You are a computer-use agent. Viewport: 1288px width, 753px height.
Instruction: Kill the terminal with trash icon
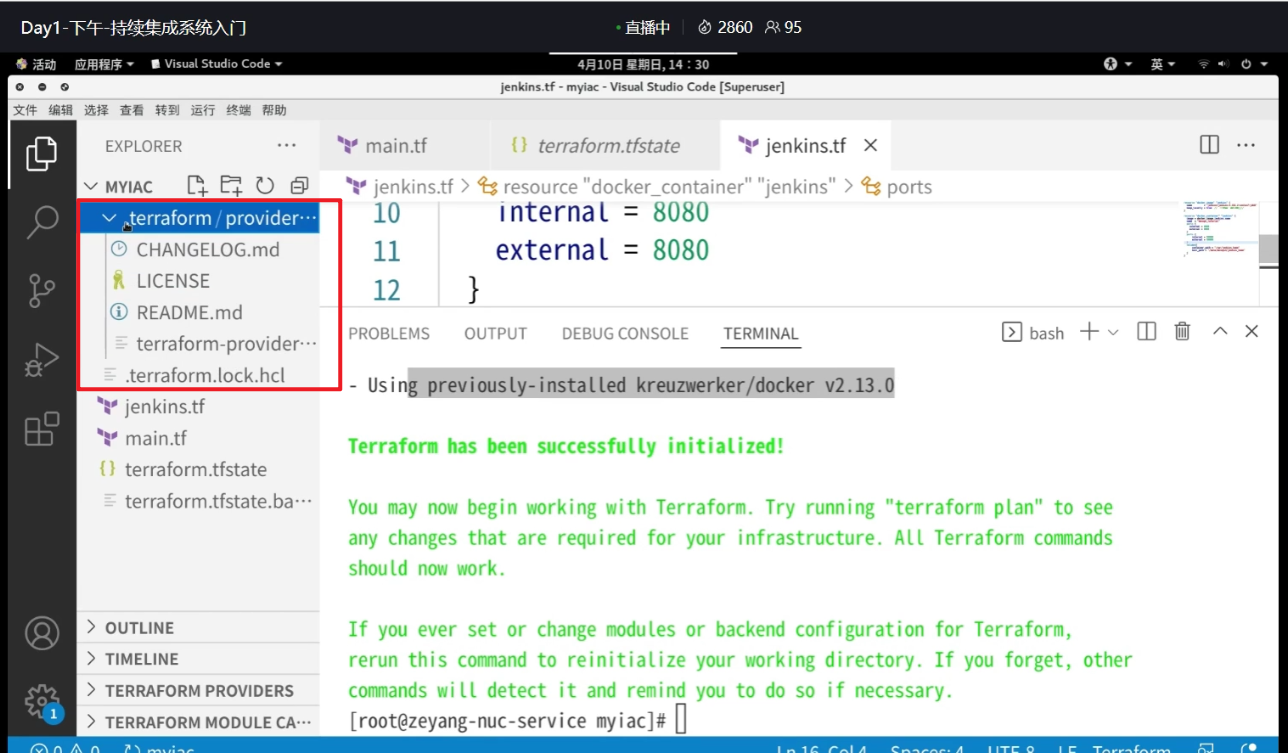coord(1182,332)
